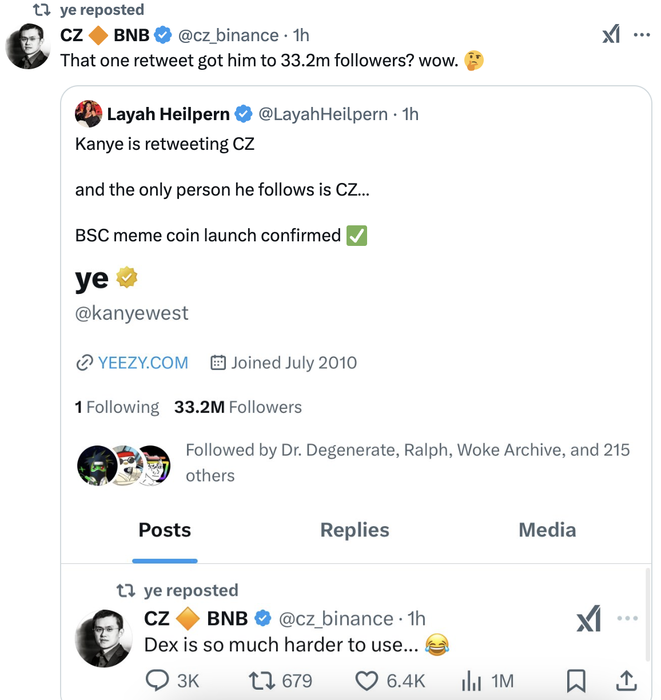Click the share upload icon

pos(626,681)
